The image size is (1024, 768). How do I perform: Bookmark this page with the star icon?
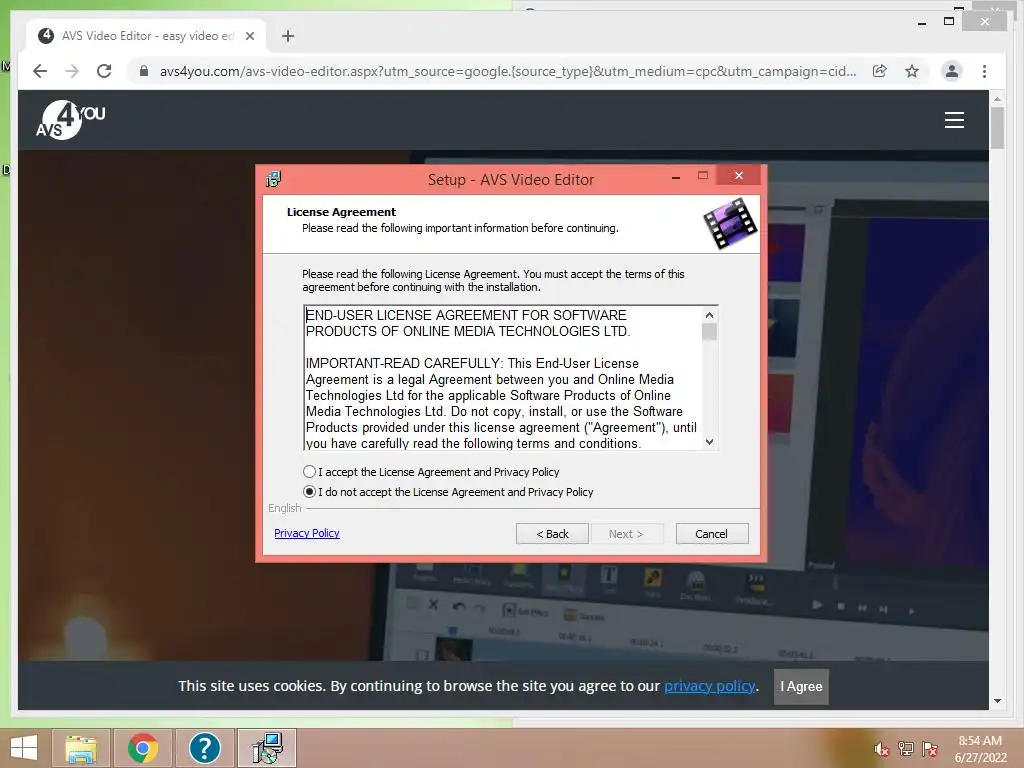click(x=912, y=71)
